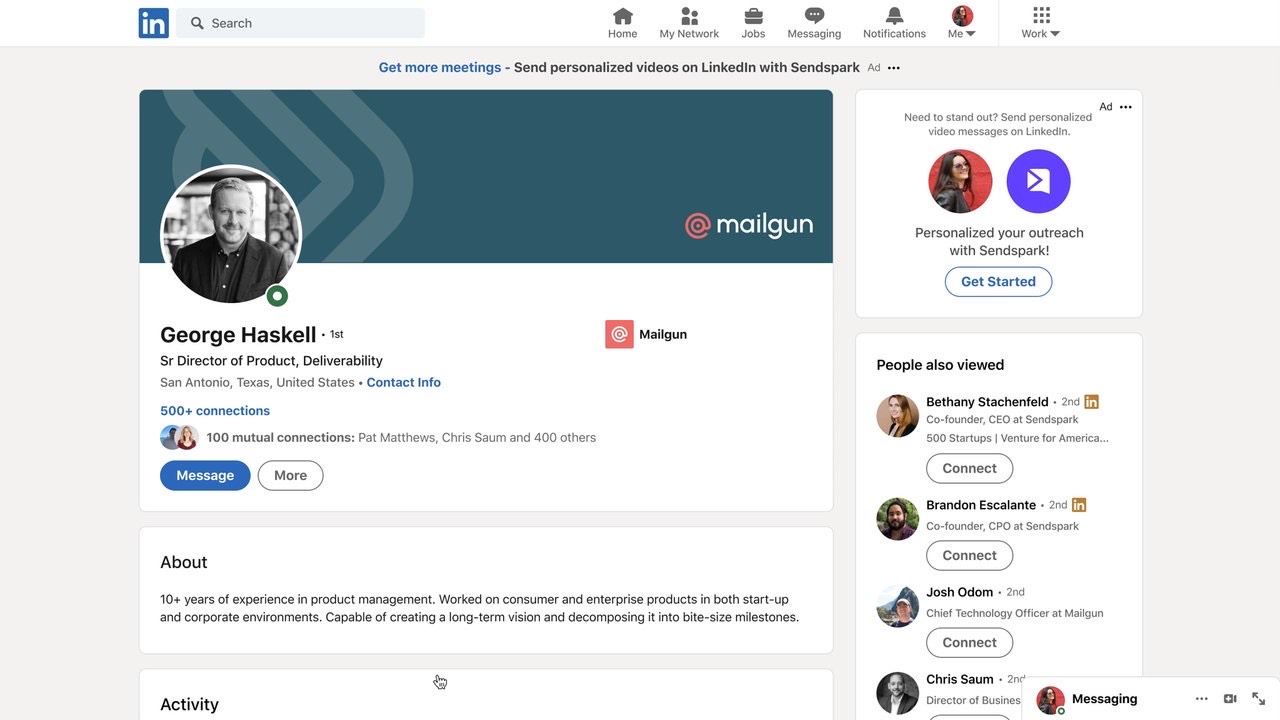Open top banner ad options ellipsis
1280x720 pixels.
(x=894, y=68)
